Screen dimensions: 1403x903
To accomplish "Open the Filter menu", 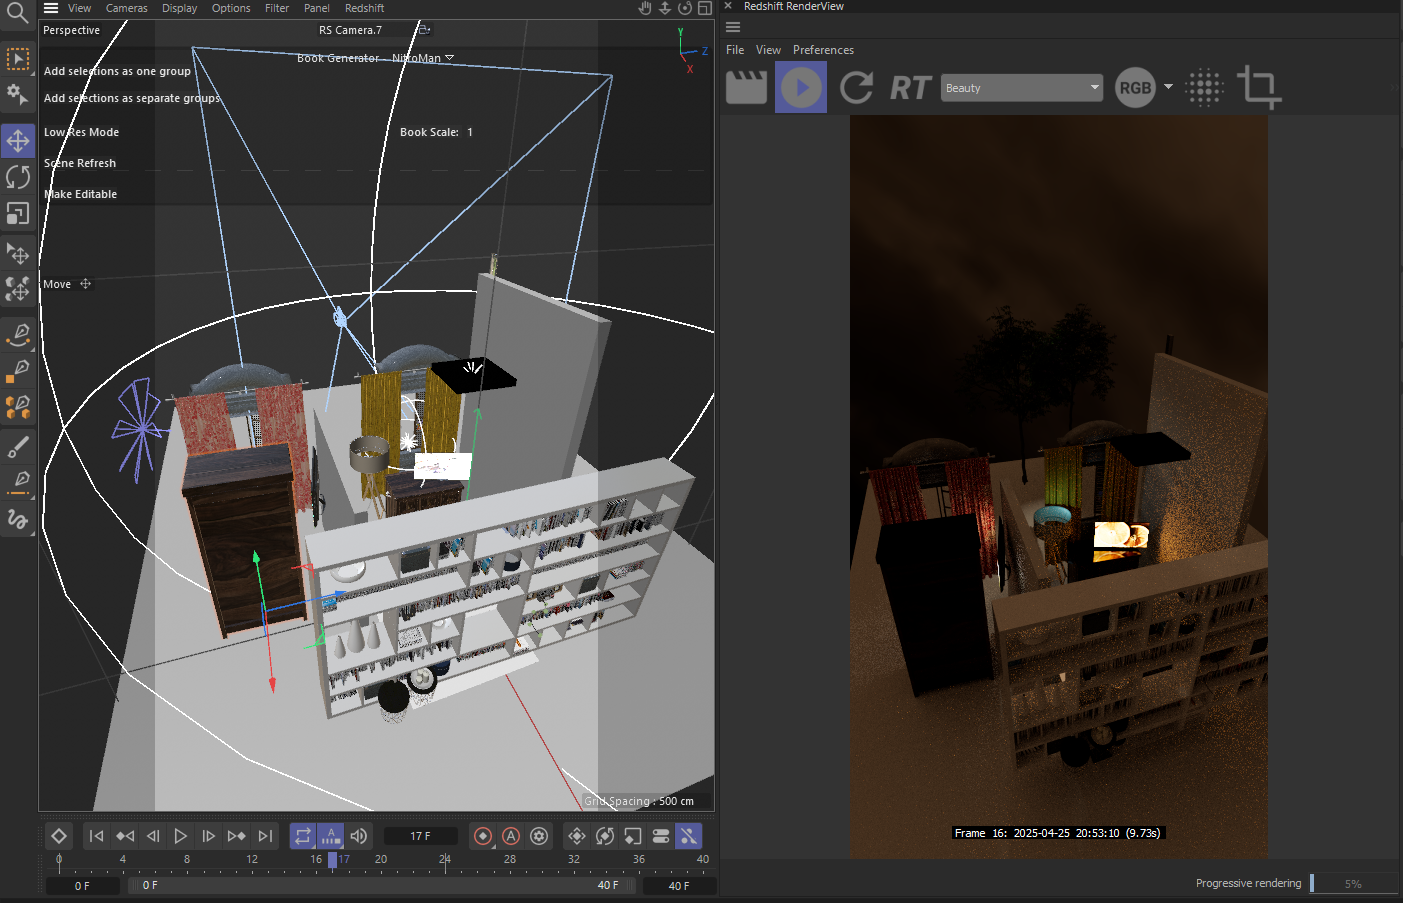I will 277,8.
